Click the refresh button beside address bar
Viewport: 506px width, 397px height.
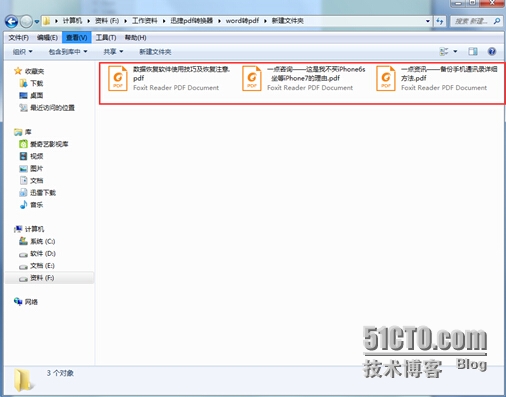pos(440,22)
